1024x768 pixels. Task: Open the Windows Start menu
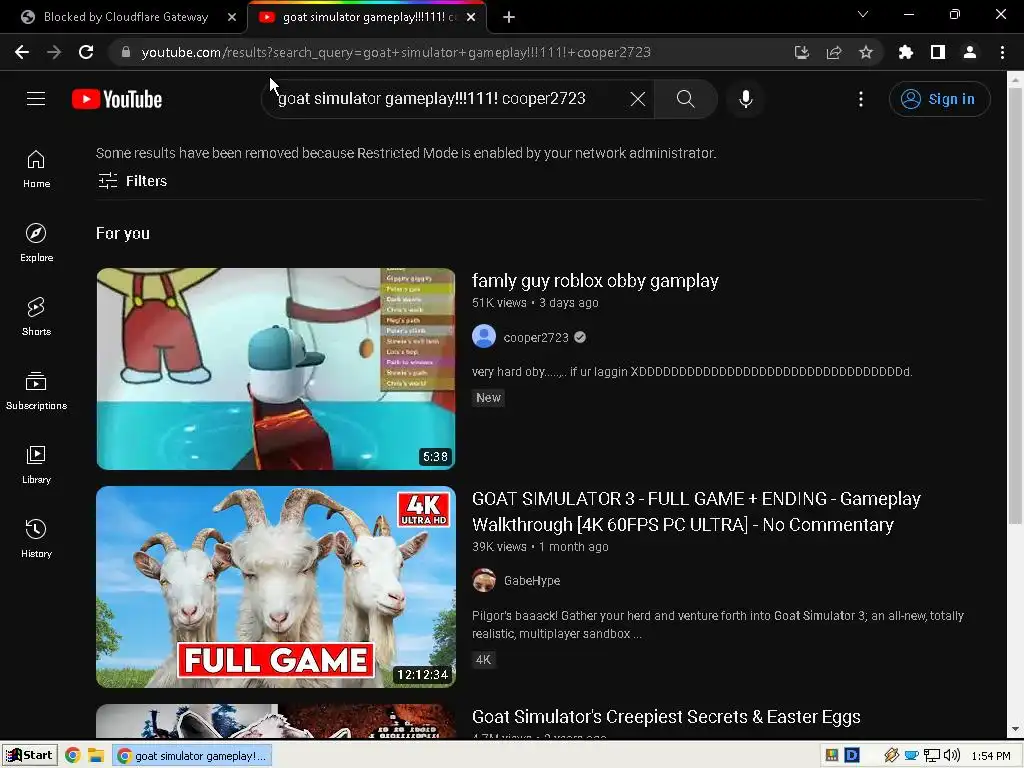coord(30,755)
